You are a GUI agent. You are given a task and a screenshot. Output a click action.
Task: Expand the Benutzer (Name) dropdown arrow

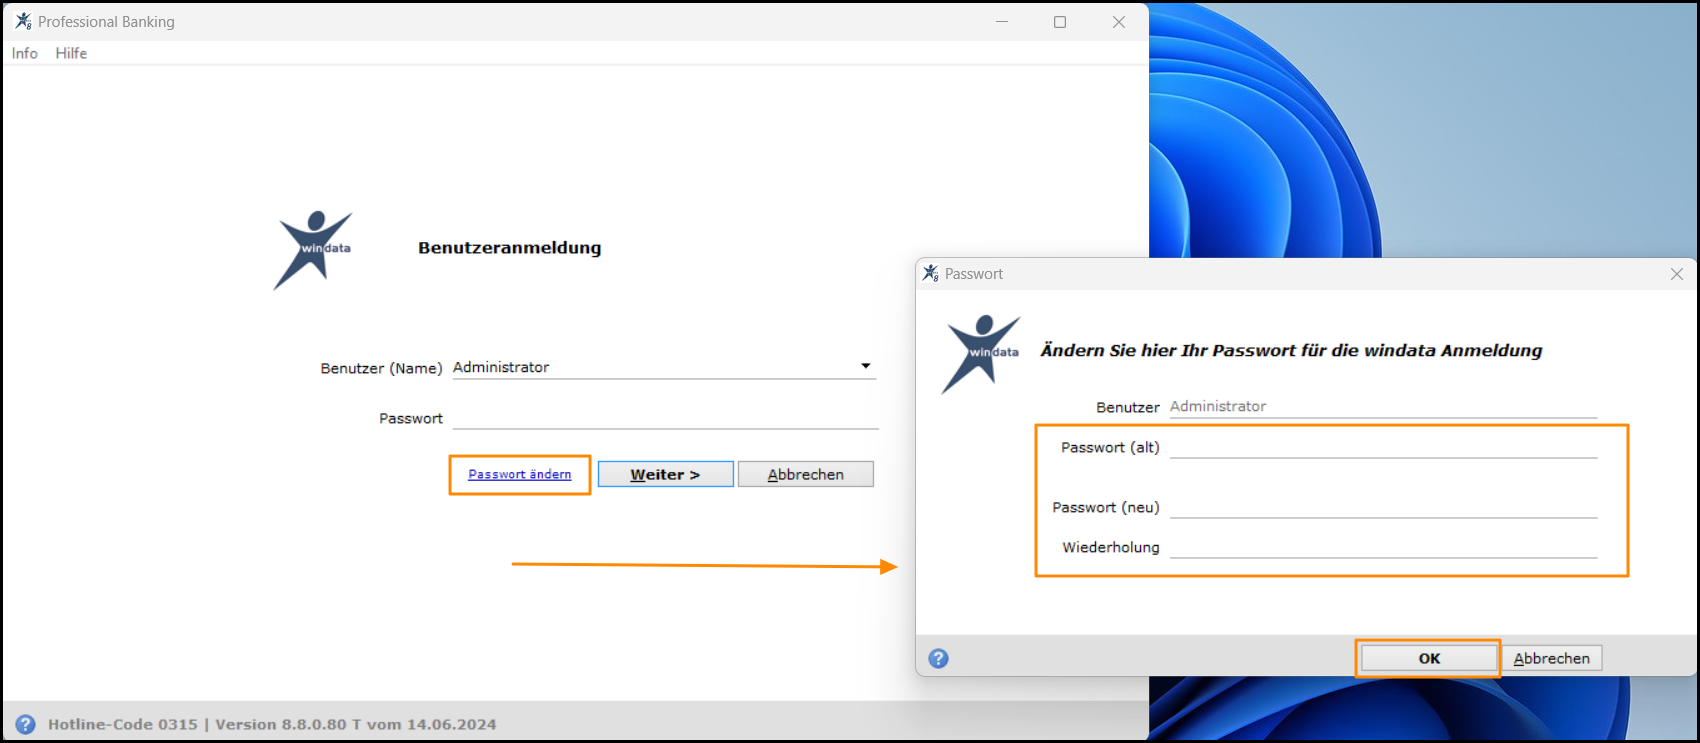pyautogui.click(x=866, y=366)
